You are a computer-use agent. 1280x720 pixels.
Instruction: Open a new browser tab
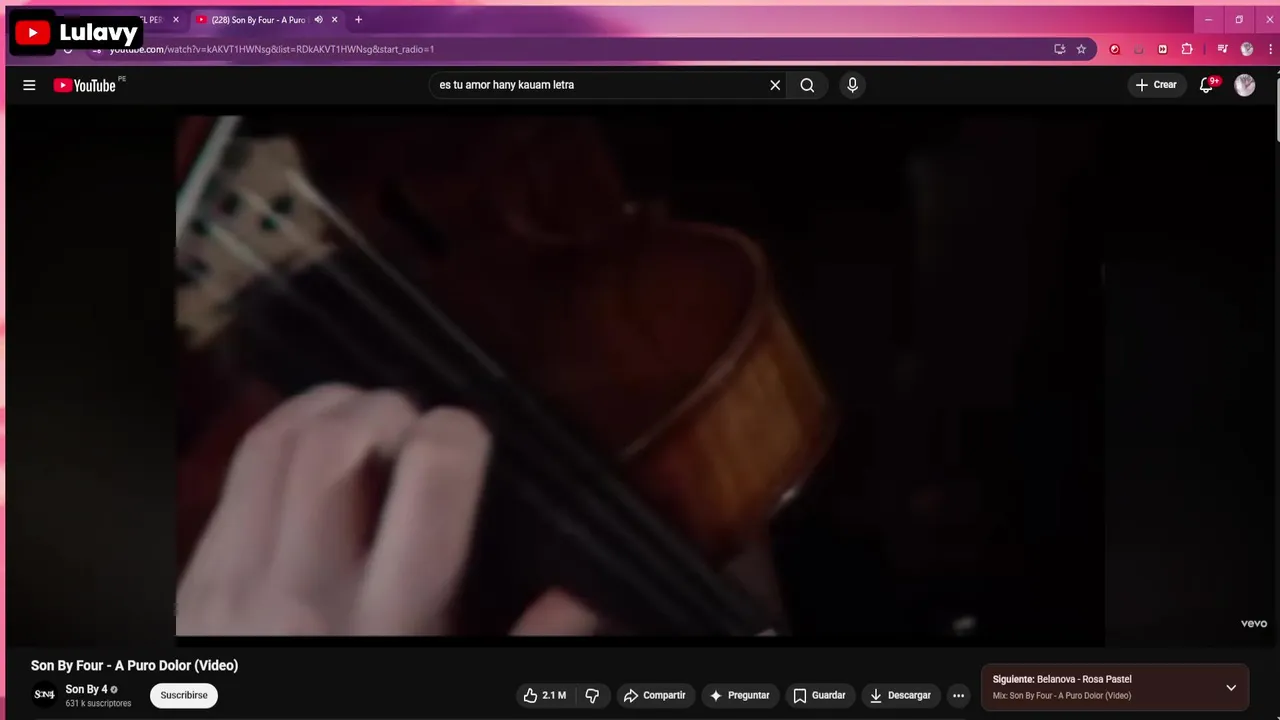[x=358, y=19]
